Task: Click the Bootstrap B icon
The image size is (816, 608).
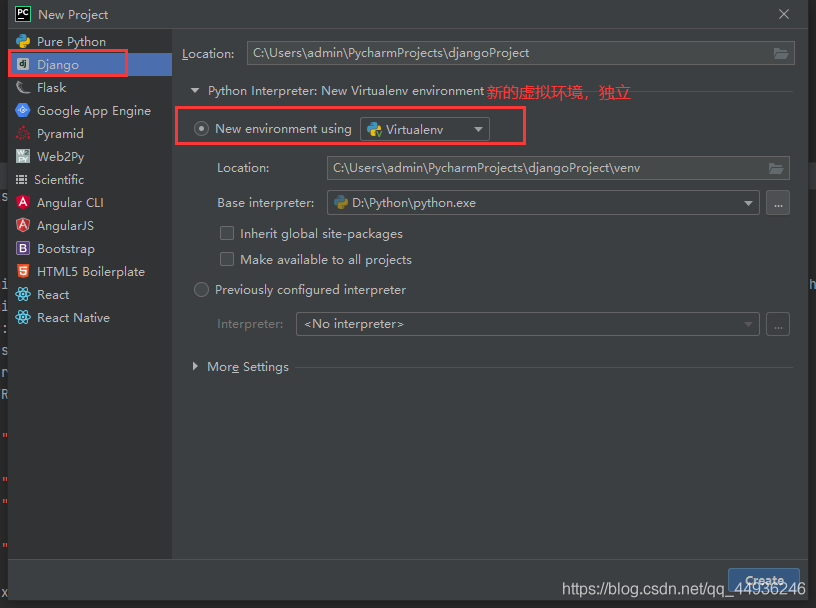Action: [23, 248]
